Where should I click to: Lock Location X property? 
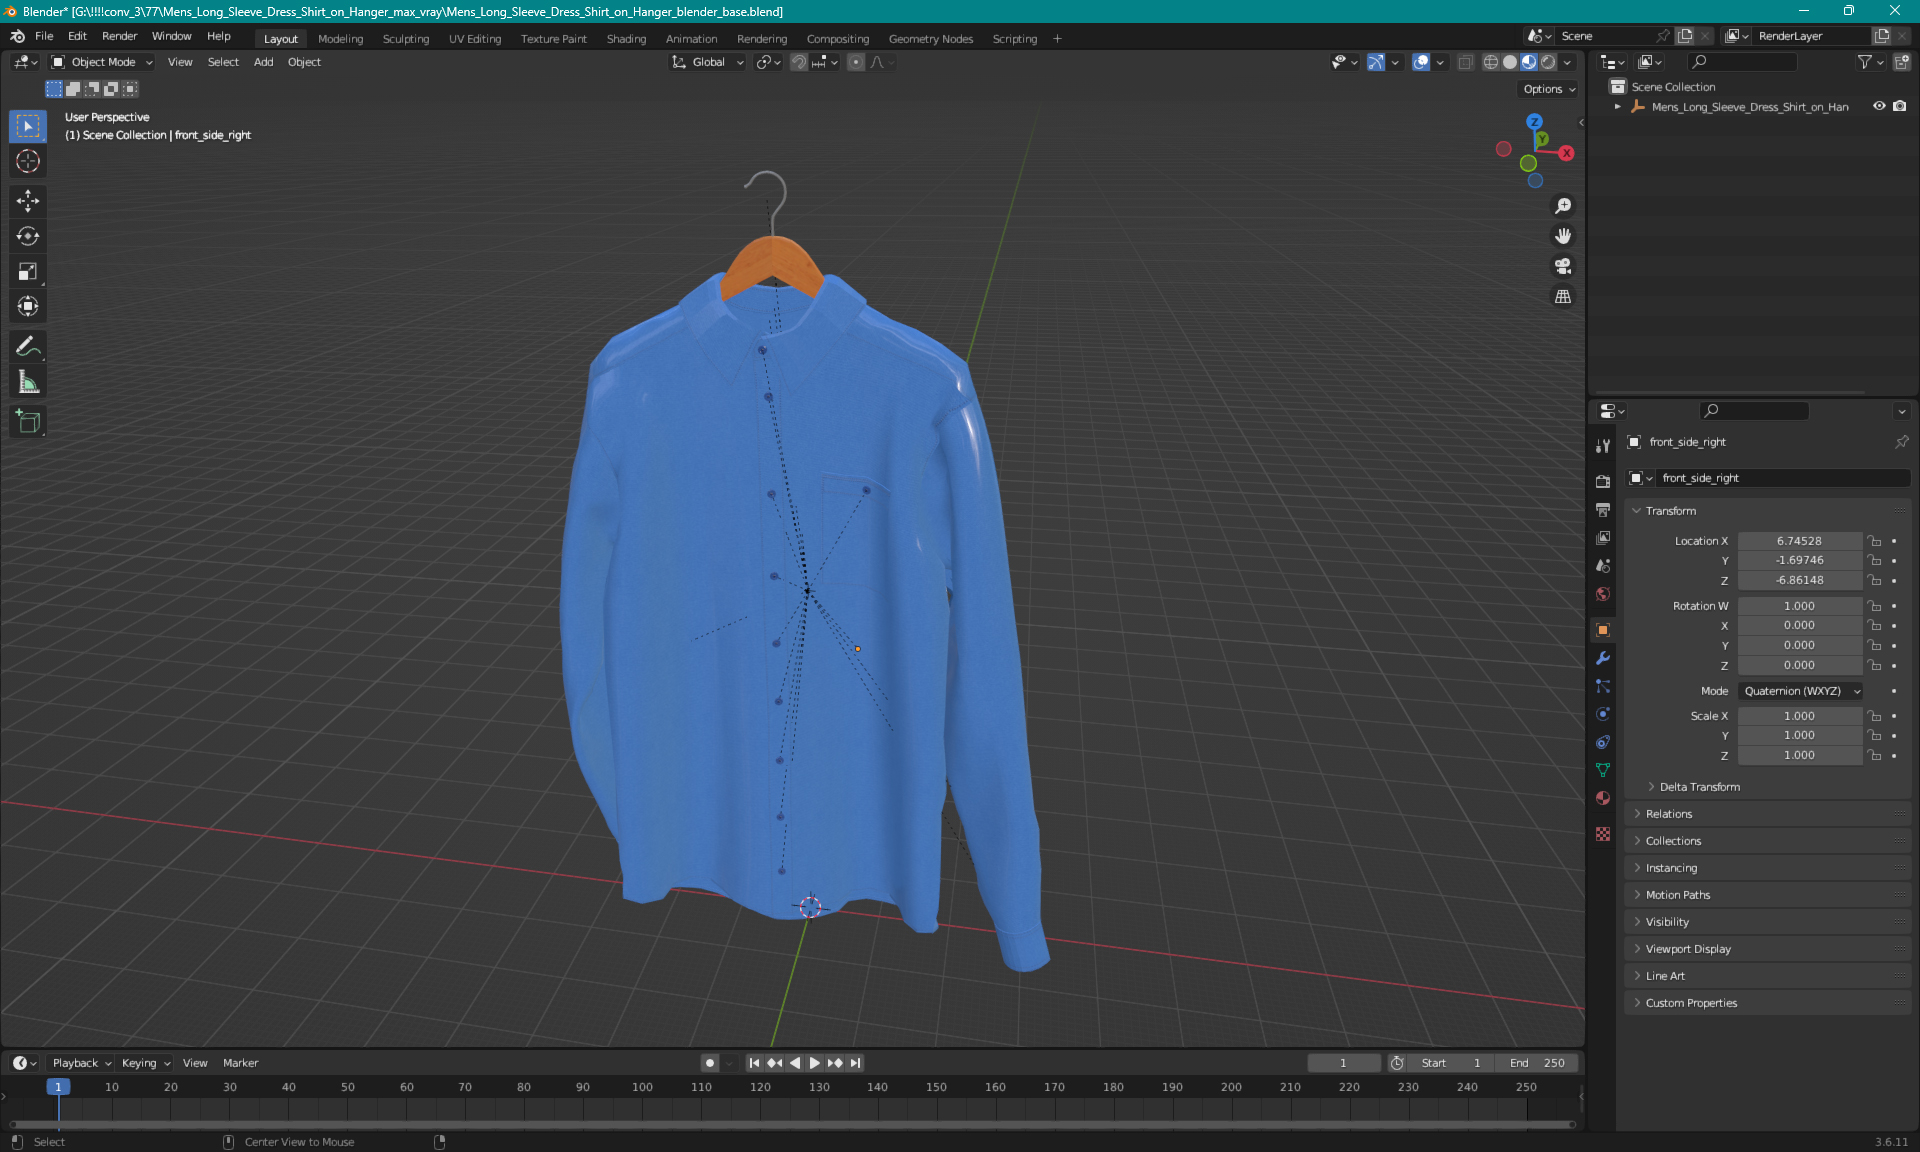pyautogui.click(x=1875, y=541)
